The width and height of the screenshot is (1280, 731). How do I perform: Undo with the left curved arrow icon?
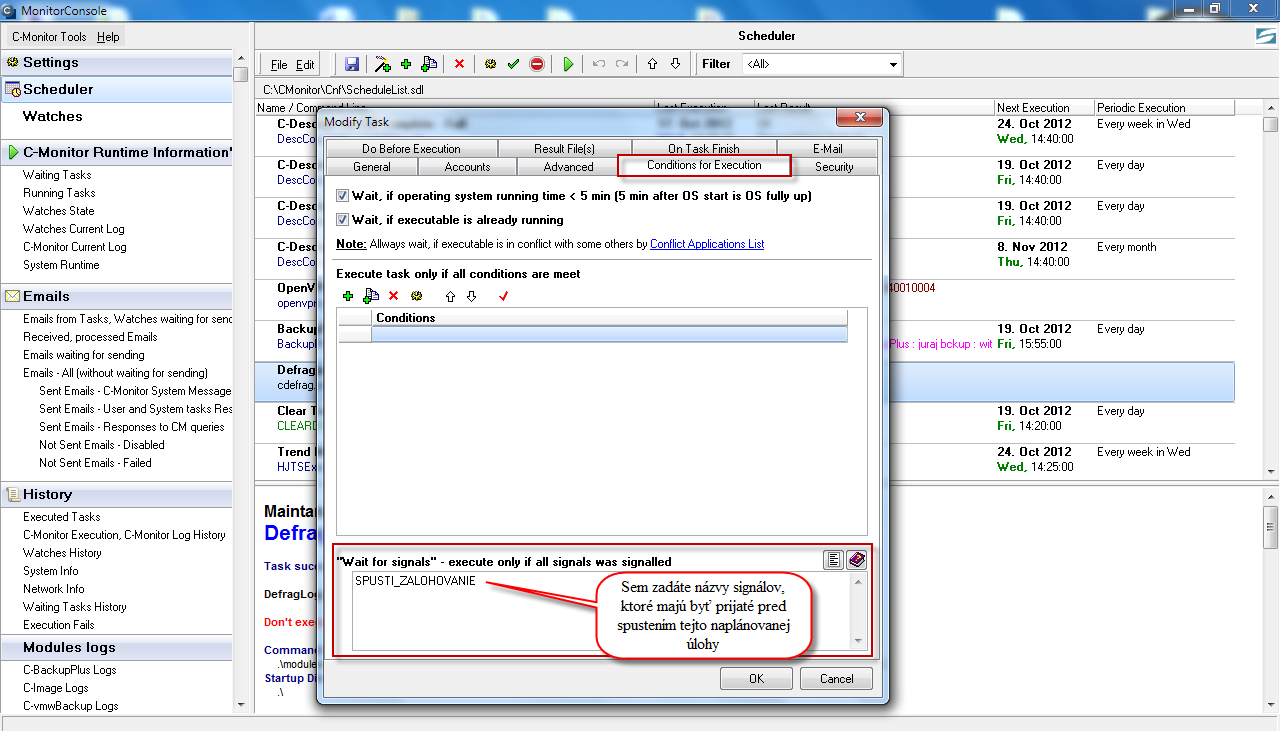(x=599, y=64)
